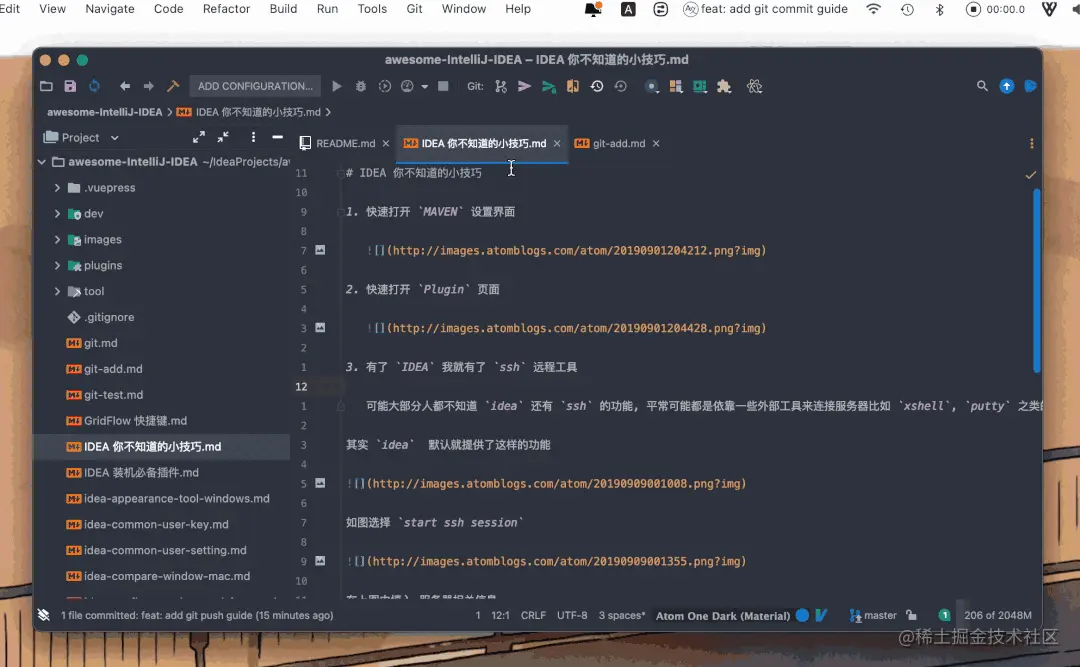Open the Build menu
The image size is (1080, 667).
pos(283,9)
